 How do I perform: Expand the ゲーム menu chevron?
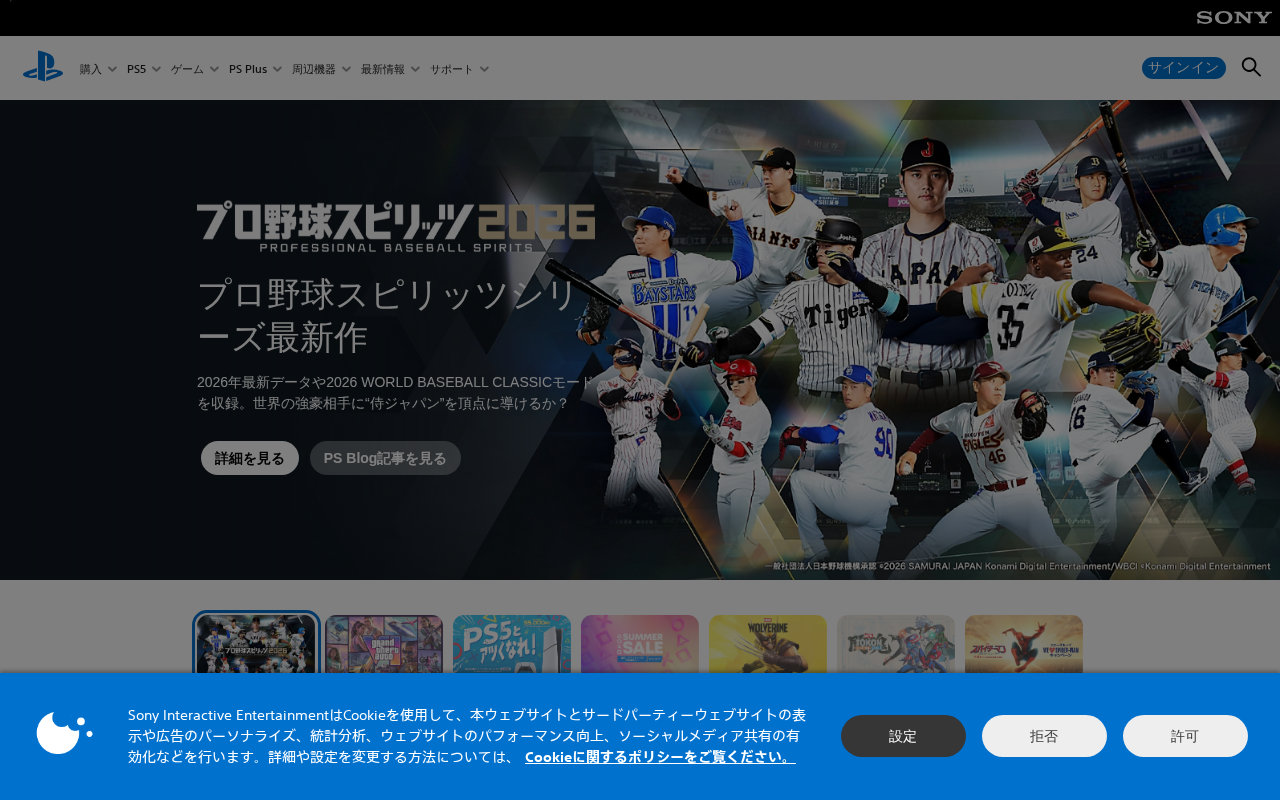tap(214, 69)
